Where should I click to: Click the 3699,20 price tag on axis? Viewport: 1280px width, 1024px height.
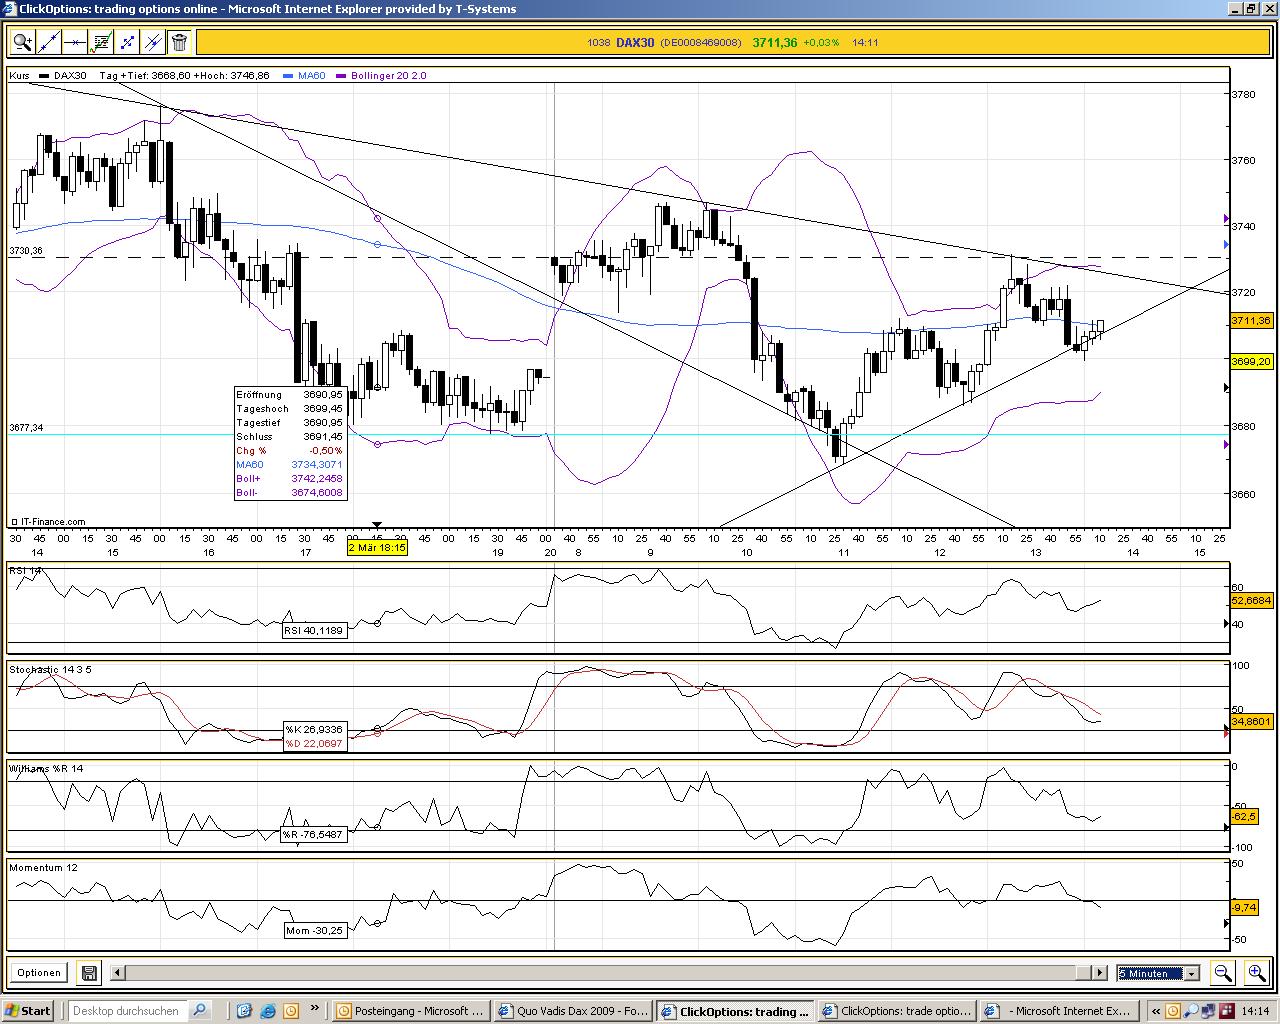[x=1251, y=361]
